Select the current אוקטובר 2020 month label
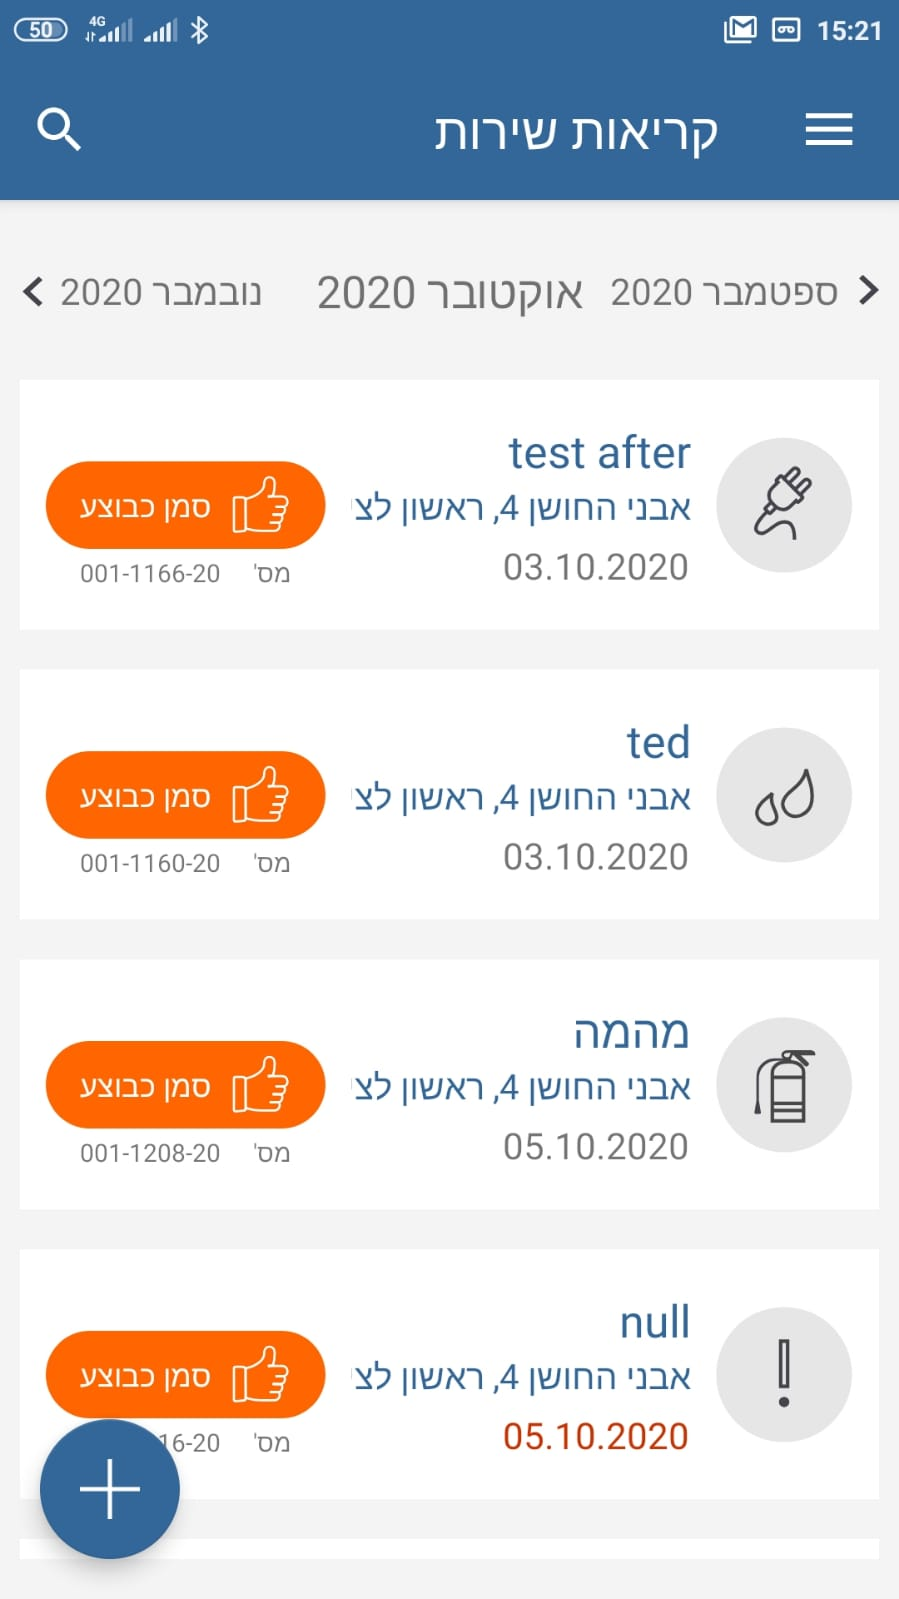Viewport: 899px width, 1599px height. click(x=449, y=293)
